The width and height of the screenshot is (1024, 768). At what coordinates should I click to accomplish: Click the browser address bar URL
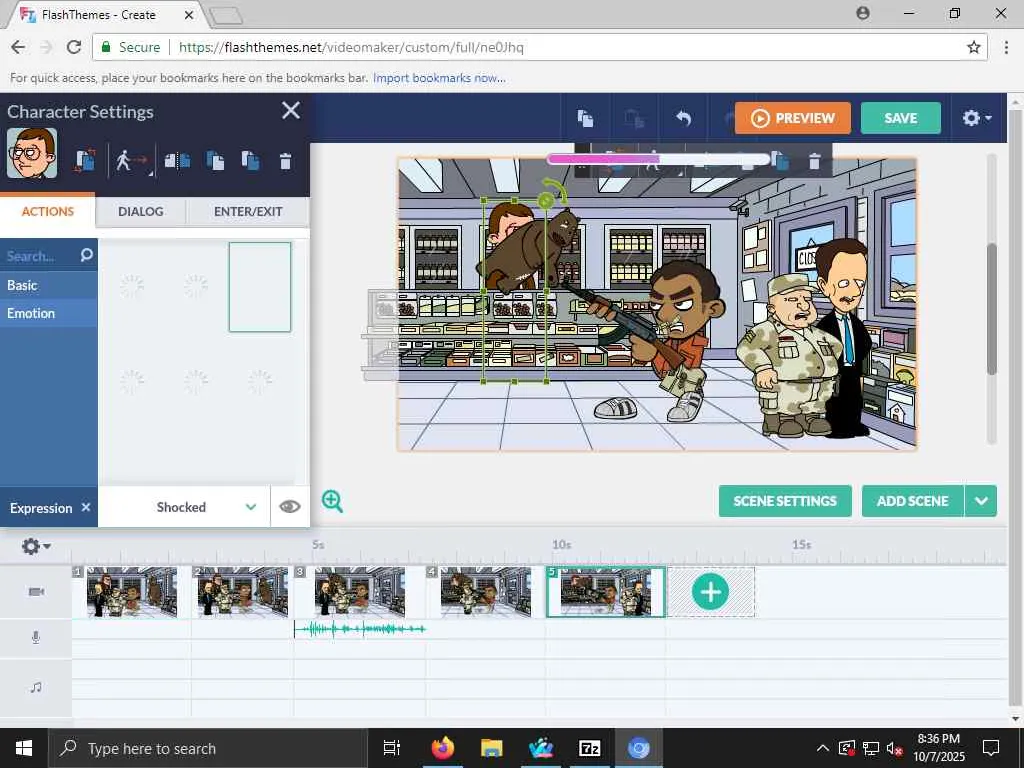tap(351, 47)
